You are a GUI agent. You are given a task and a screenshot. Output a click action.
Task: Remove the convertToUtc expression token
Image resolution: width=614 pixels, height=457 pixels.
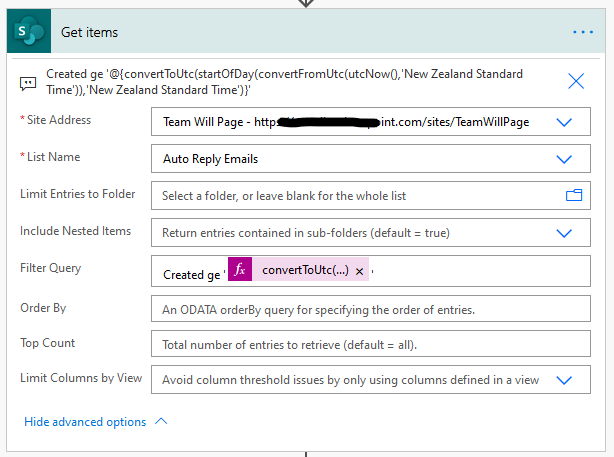tap(359, 271)
